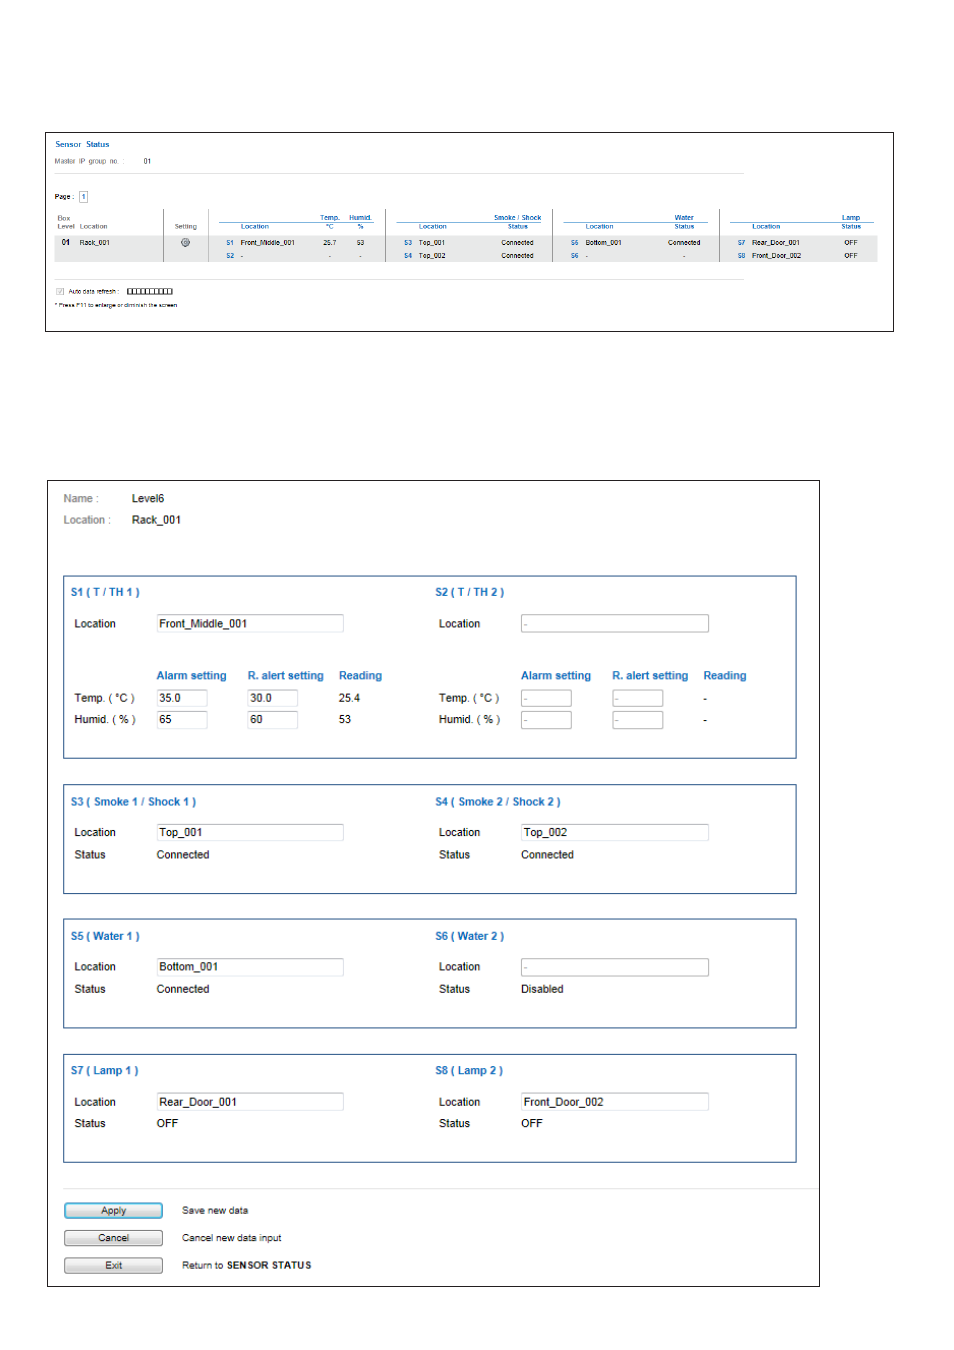
Task: Edit S3 Location field Top_001
Action: [250, 832]
